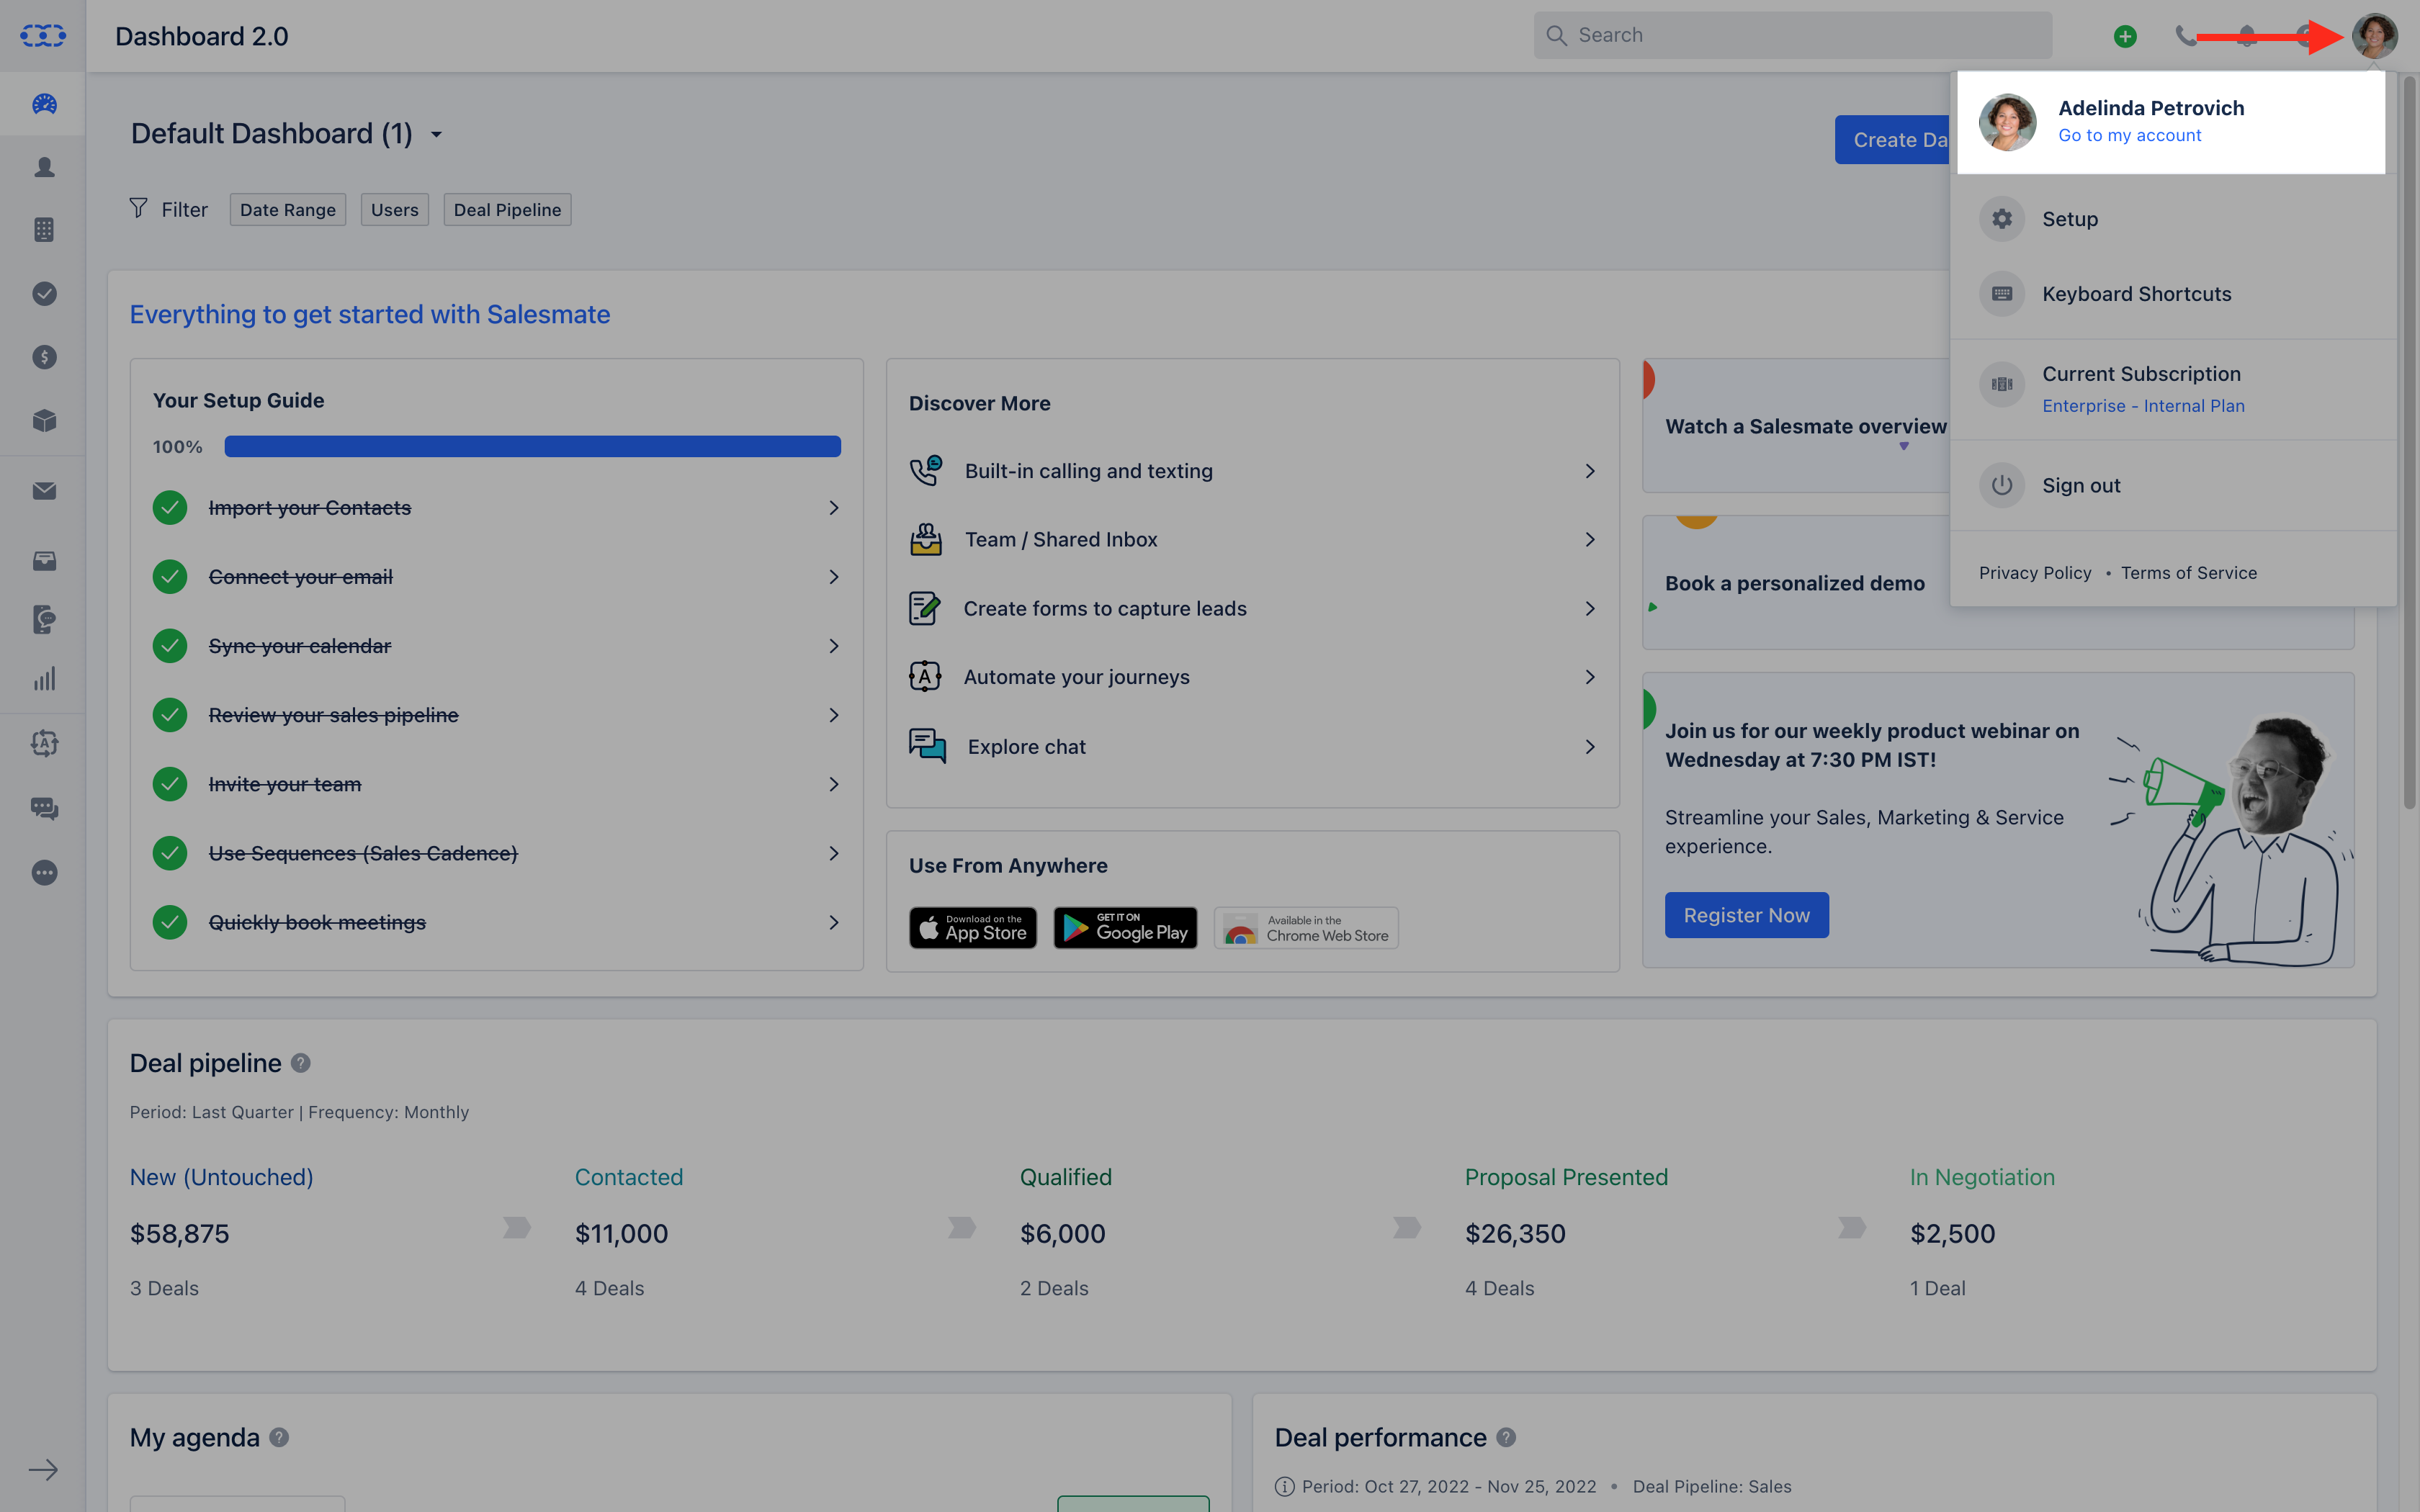Screen dimensions: 2420x1512
Task: Open Deals from the sidebar dollar icon
Action: [x=44, y=357]
